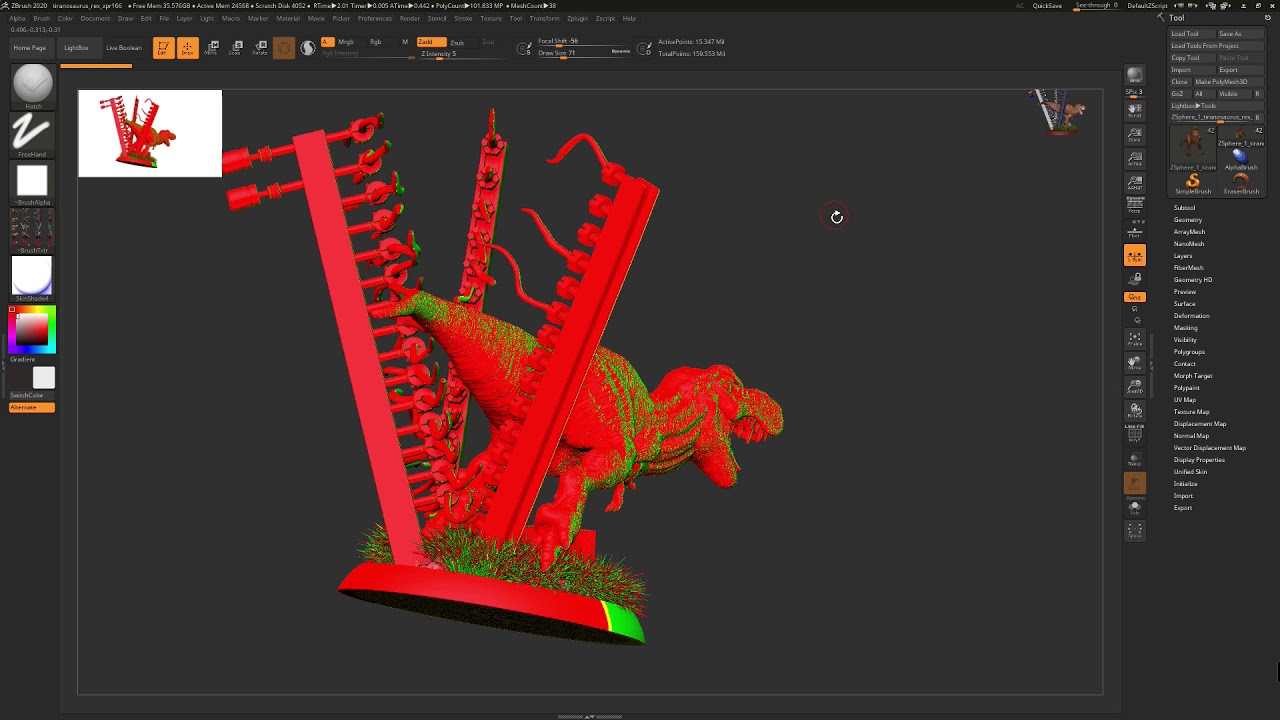Viewport: 1280px width, 720px height.
Task: Toggle the Mrgb channel
Action: pyautogui.click(x=346, y=42)
